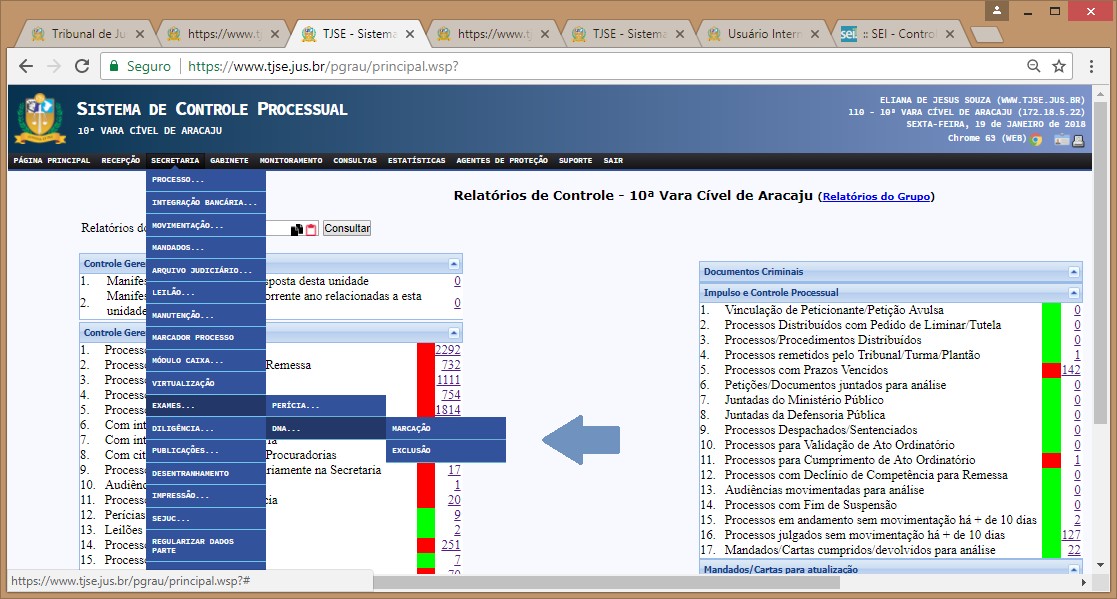Click the black copy icon beside search field
Viewport: 1117px width, 599px height.
point(297,229)
